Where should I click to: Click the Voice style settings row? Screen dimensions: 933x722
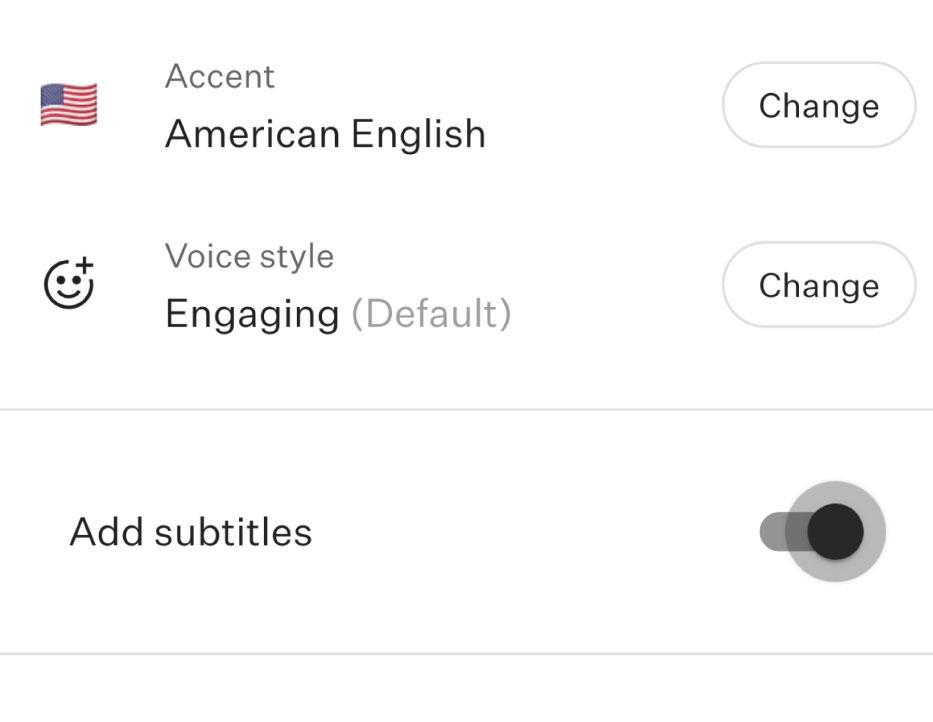click(x=400, y=285)
